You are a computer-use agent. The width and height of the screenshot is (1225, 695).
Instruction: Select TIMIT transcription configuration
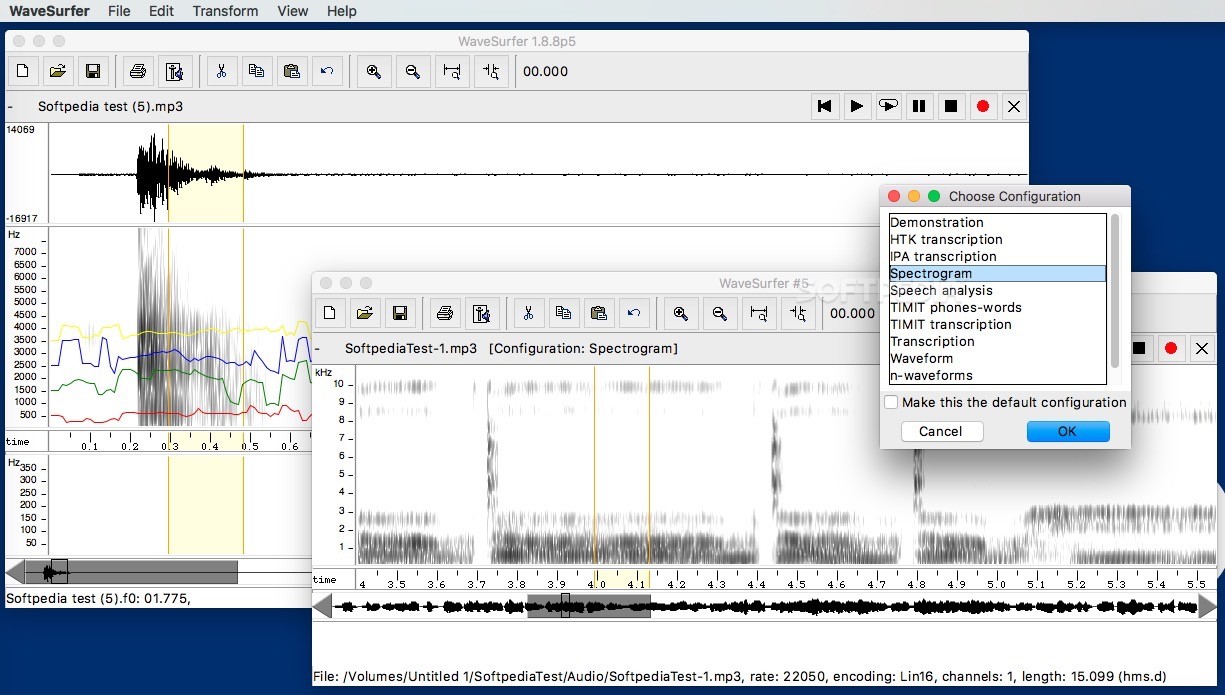click(x=997, y=325)
